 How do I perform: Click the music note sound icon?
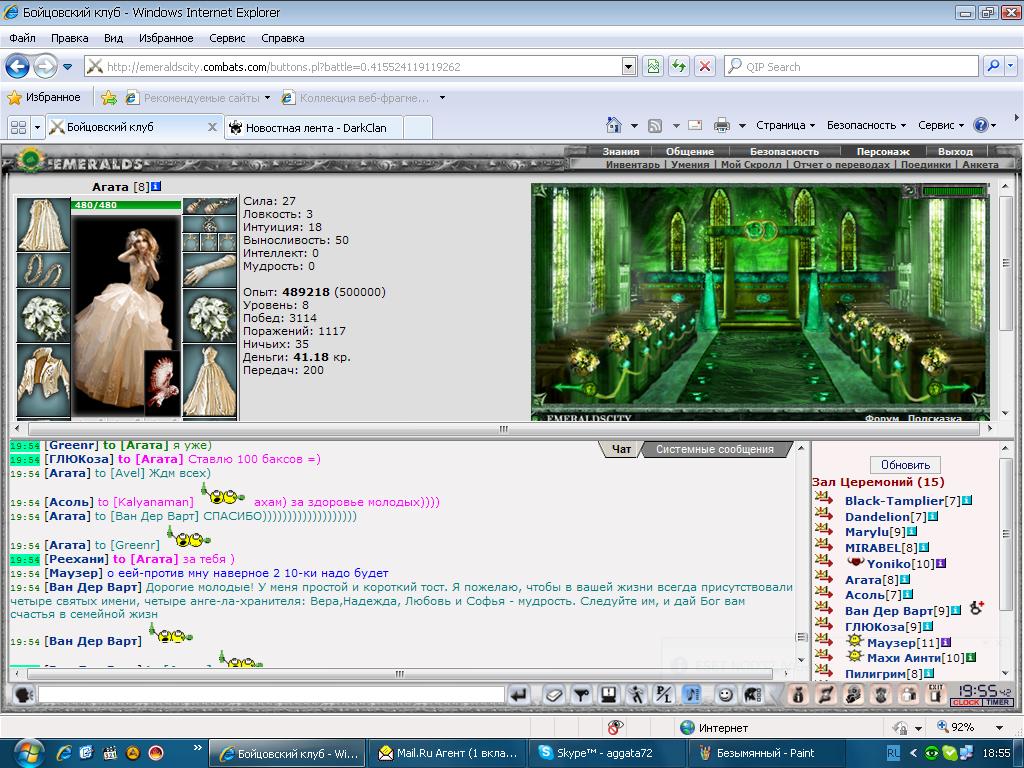[692, 694]
